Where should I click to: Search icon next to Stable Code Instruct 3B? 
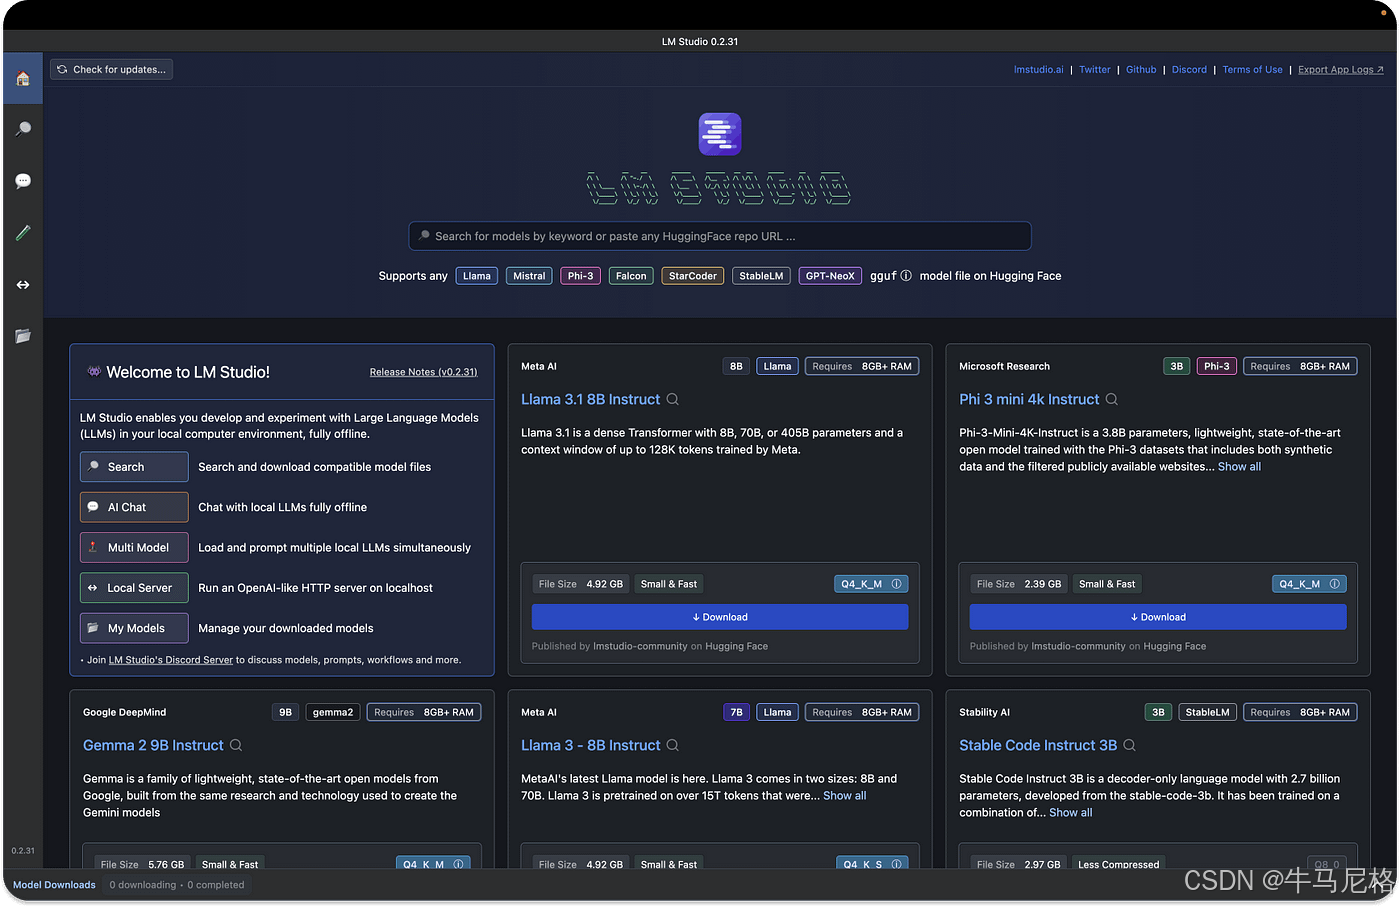coord(1129,745)
